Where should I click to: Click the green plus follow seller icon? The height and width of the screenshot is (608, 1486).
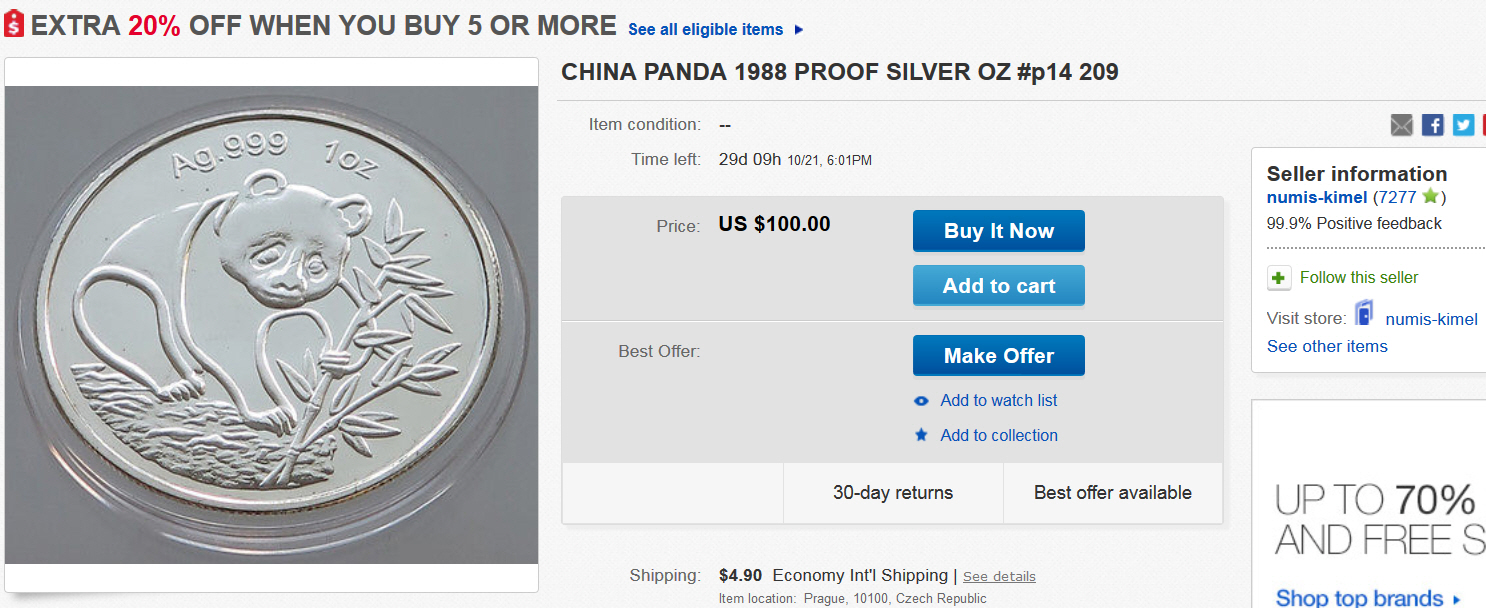pos(1279,278)
